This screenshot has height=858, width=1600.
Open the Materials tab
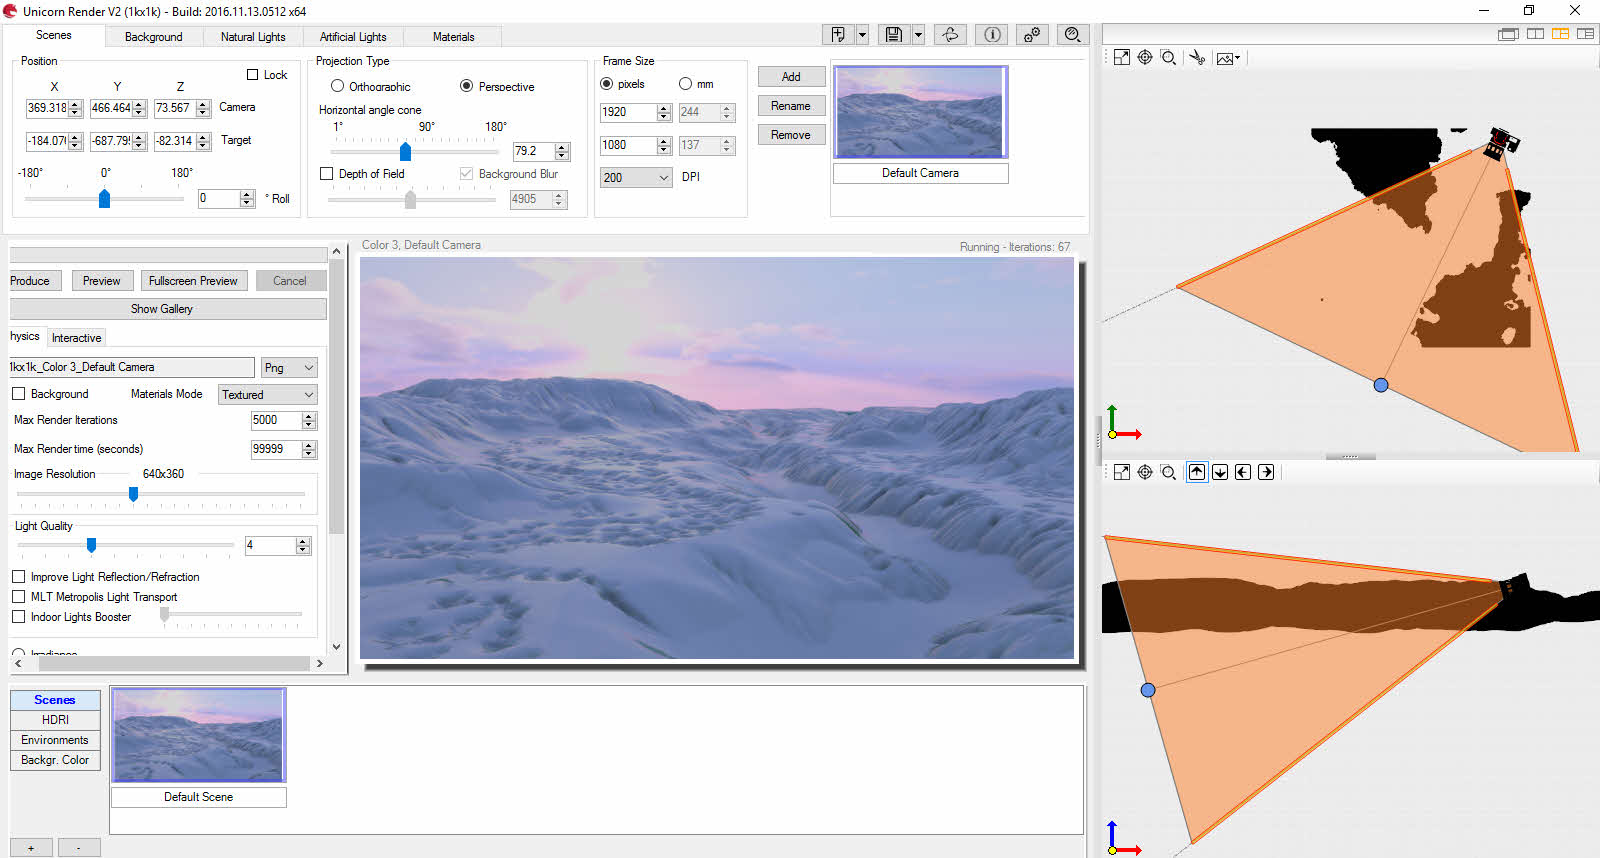[x=453, y=37]
